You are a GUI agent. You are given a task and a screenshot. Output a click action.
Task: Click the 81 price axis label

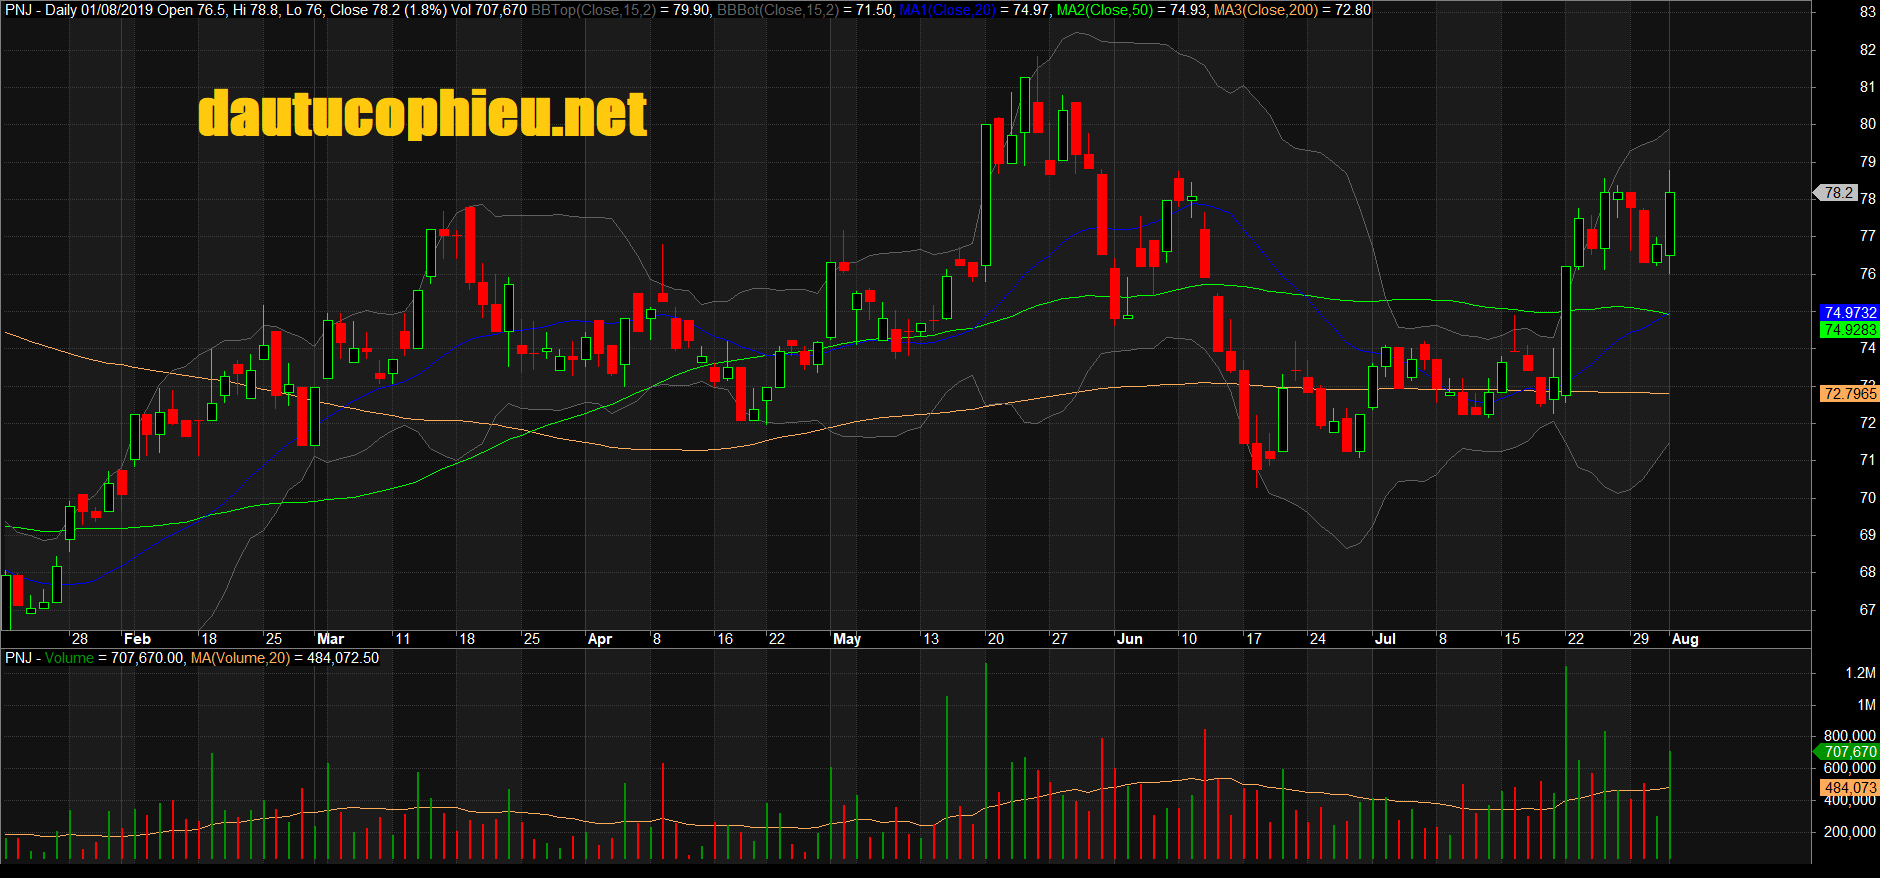coord(1867,87)
